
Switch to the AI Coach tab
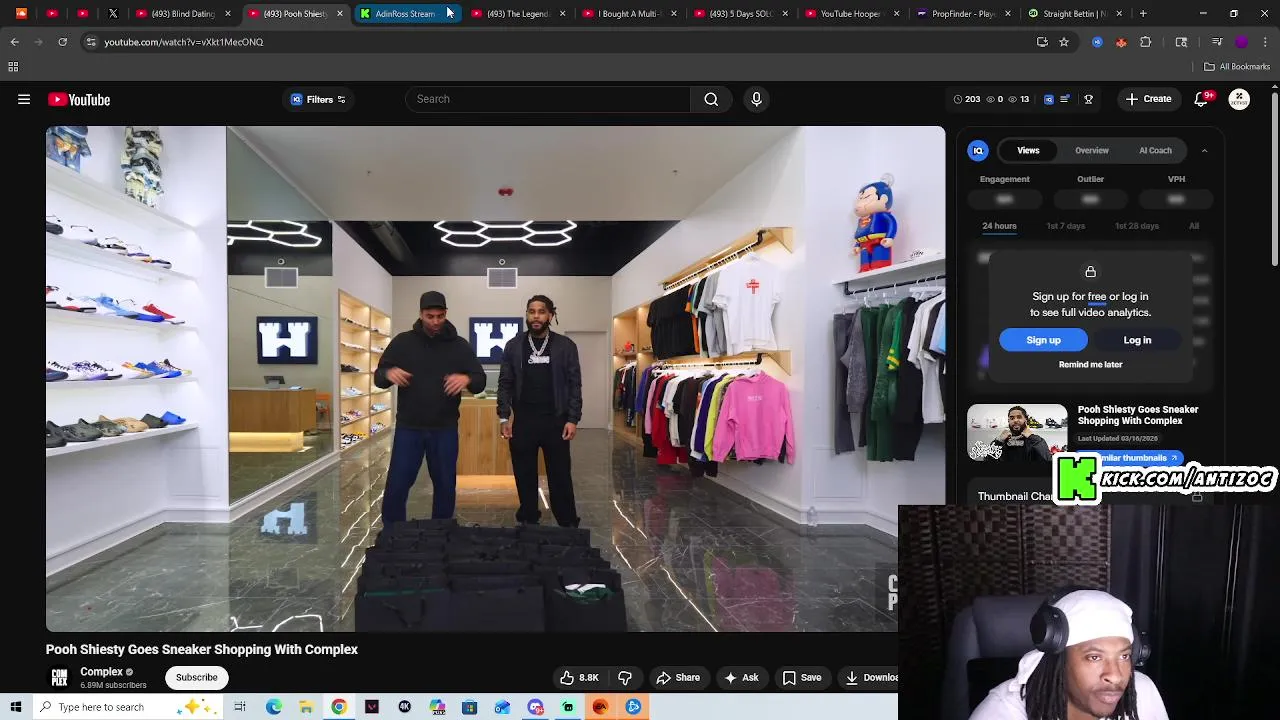(1155, 150)
